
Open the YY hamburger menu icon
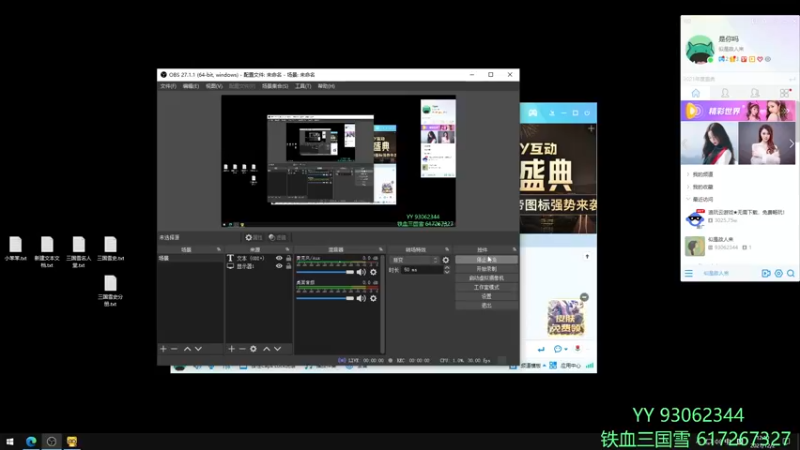click(x=689, y=273)
